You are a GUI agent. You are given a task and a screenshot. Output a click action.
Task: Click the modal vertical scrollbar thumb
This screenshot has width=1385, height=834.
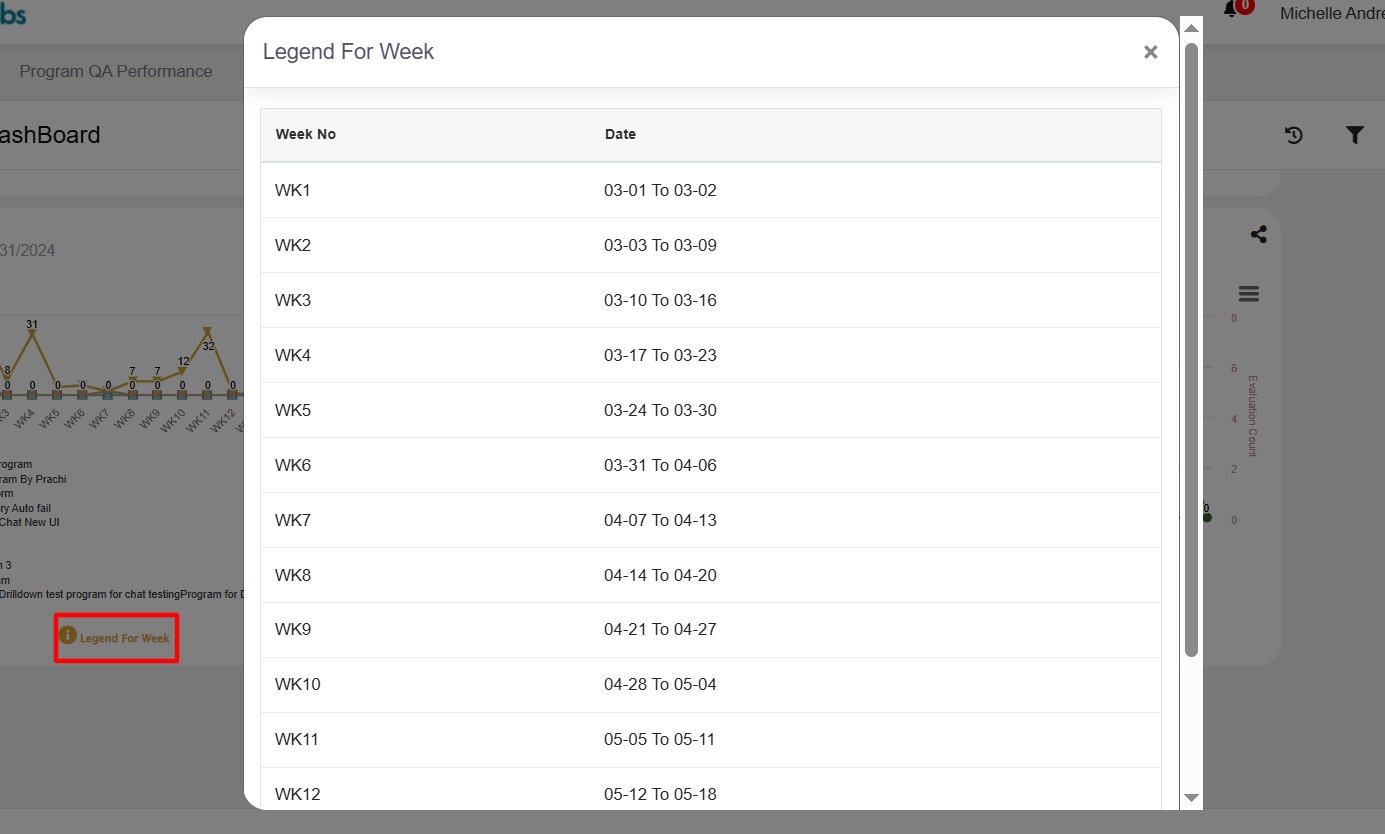(1191, 350)
